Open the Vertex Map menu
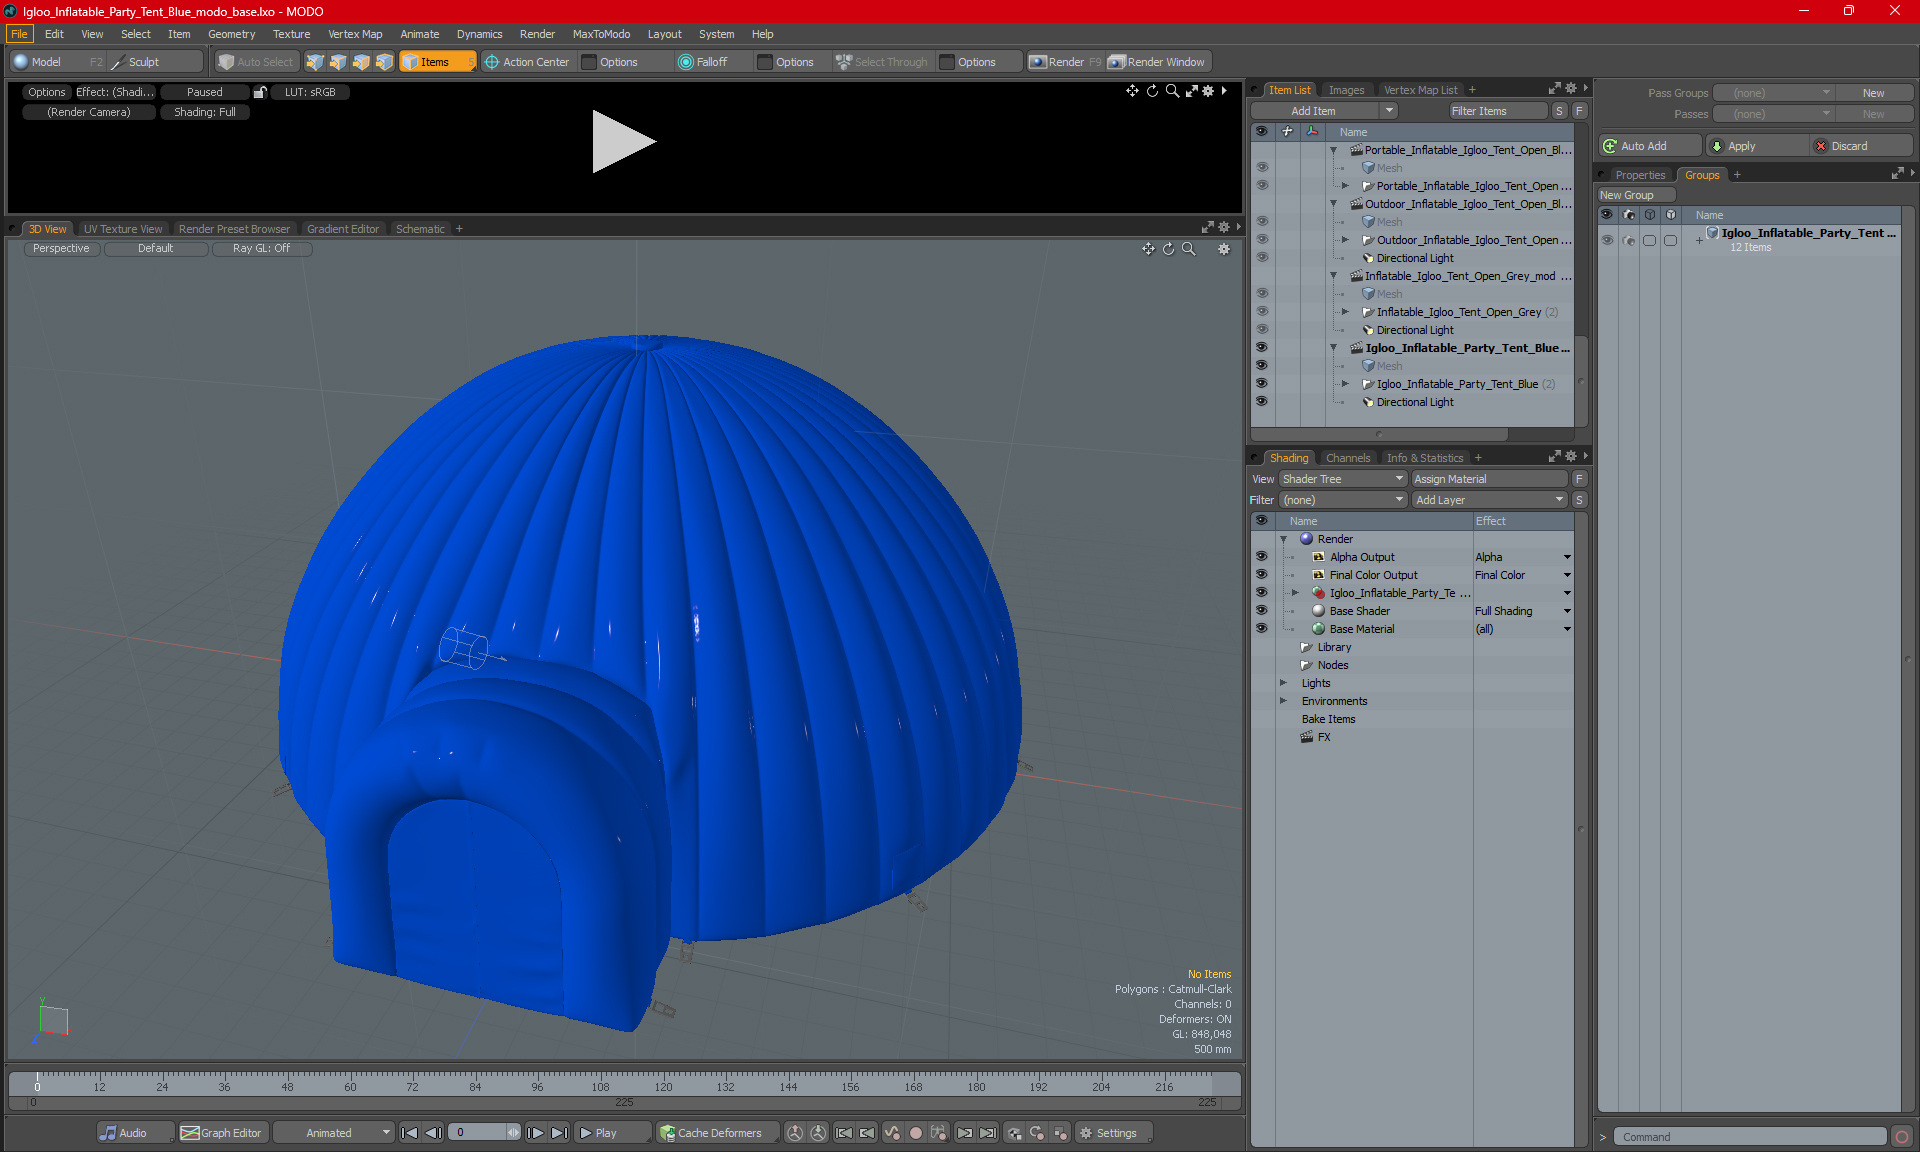The width and height of the screenshot is (1920, 1152). pos(355,34)
